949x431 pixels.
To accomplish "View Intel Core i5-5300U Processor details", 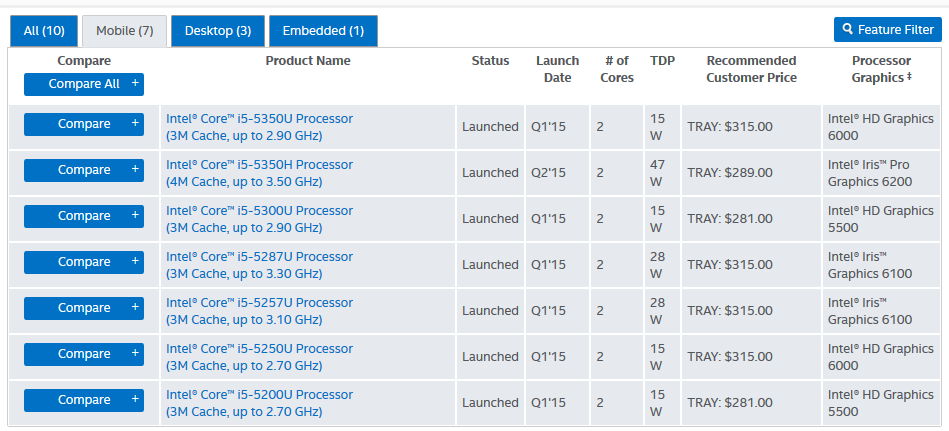I will click(x=260, y=219).
